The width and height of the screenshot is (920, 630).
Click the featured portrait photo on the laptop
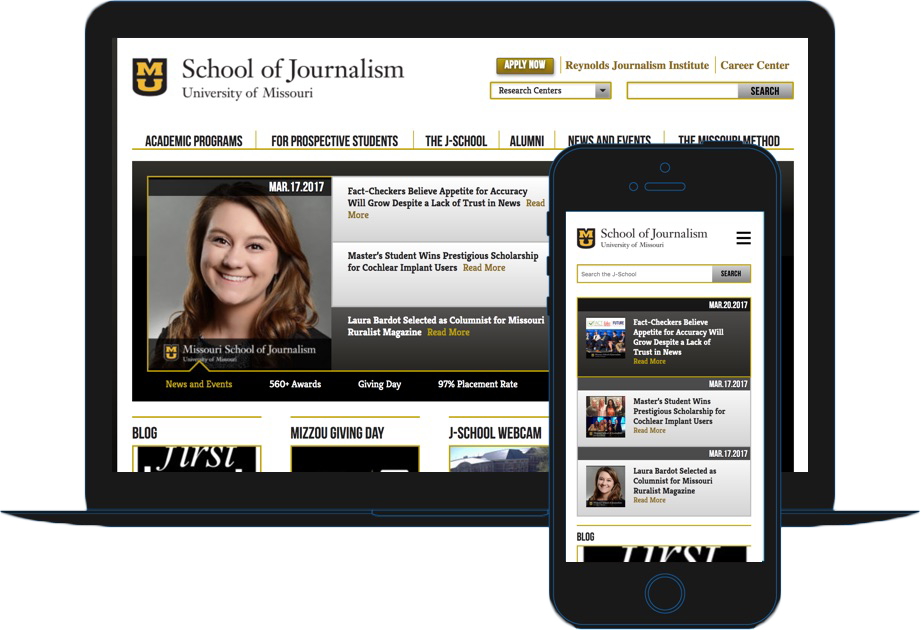click(239, 274)
